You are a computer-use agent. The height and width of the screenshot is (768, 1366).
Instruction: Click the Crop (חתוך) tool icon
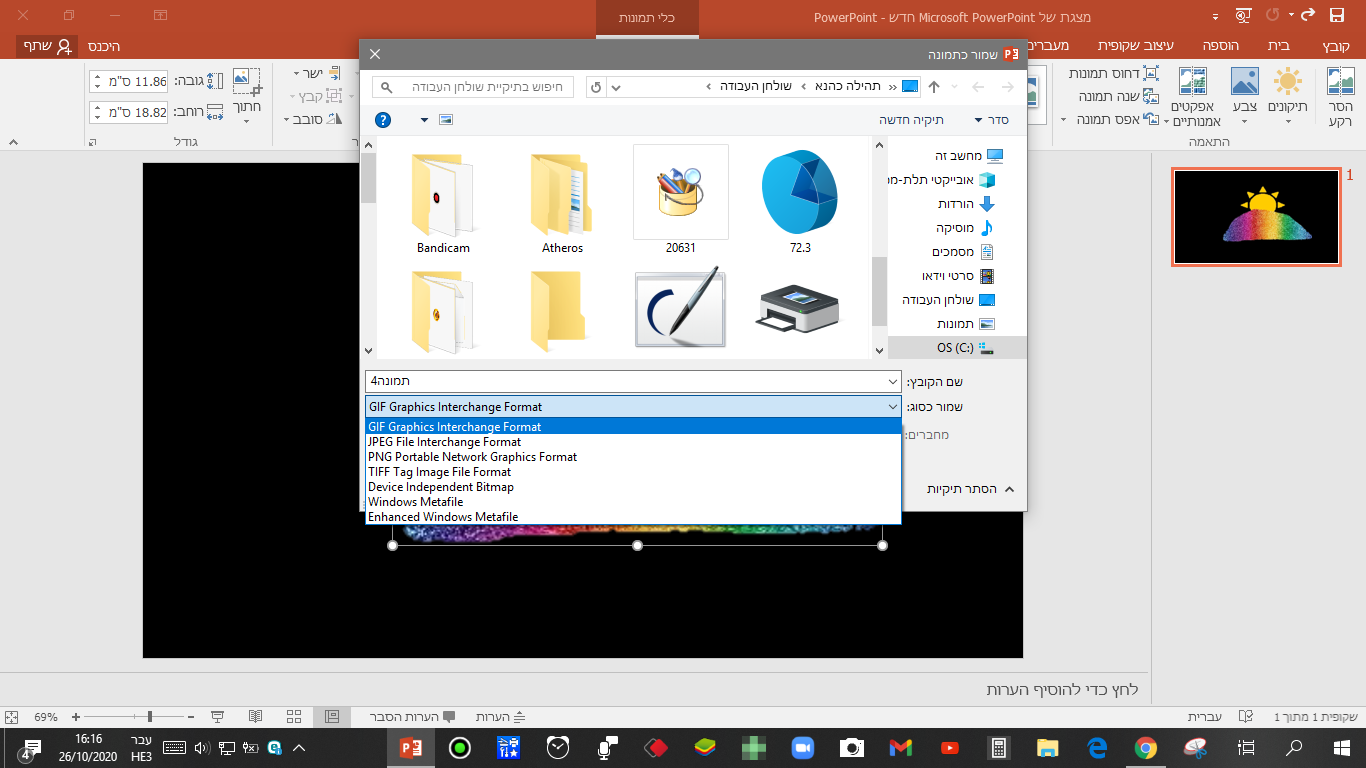click(246, 82)
